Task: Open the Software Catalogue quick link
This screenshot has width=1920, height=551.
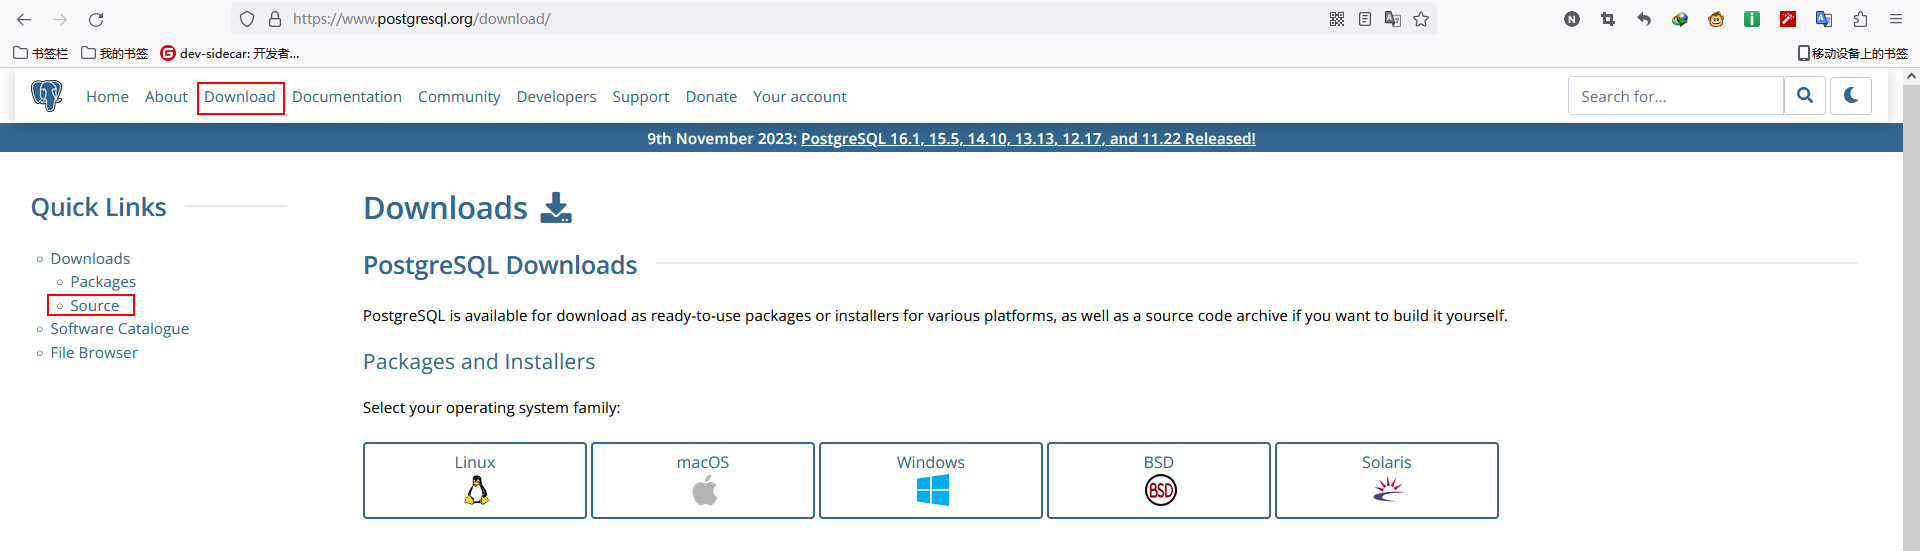Action: 120,329
